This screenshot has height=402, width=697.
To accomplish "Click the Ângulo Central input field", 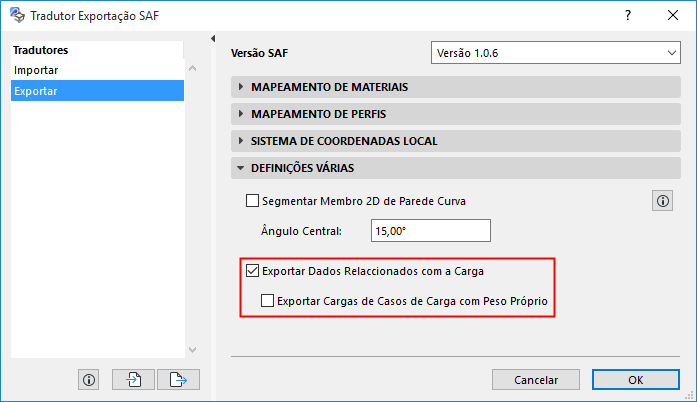I will tap(431, 231).
